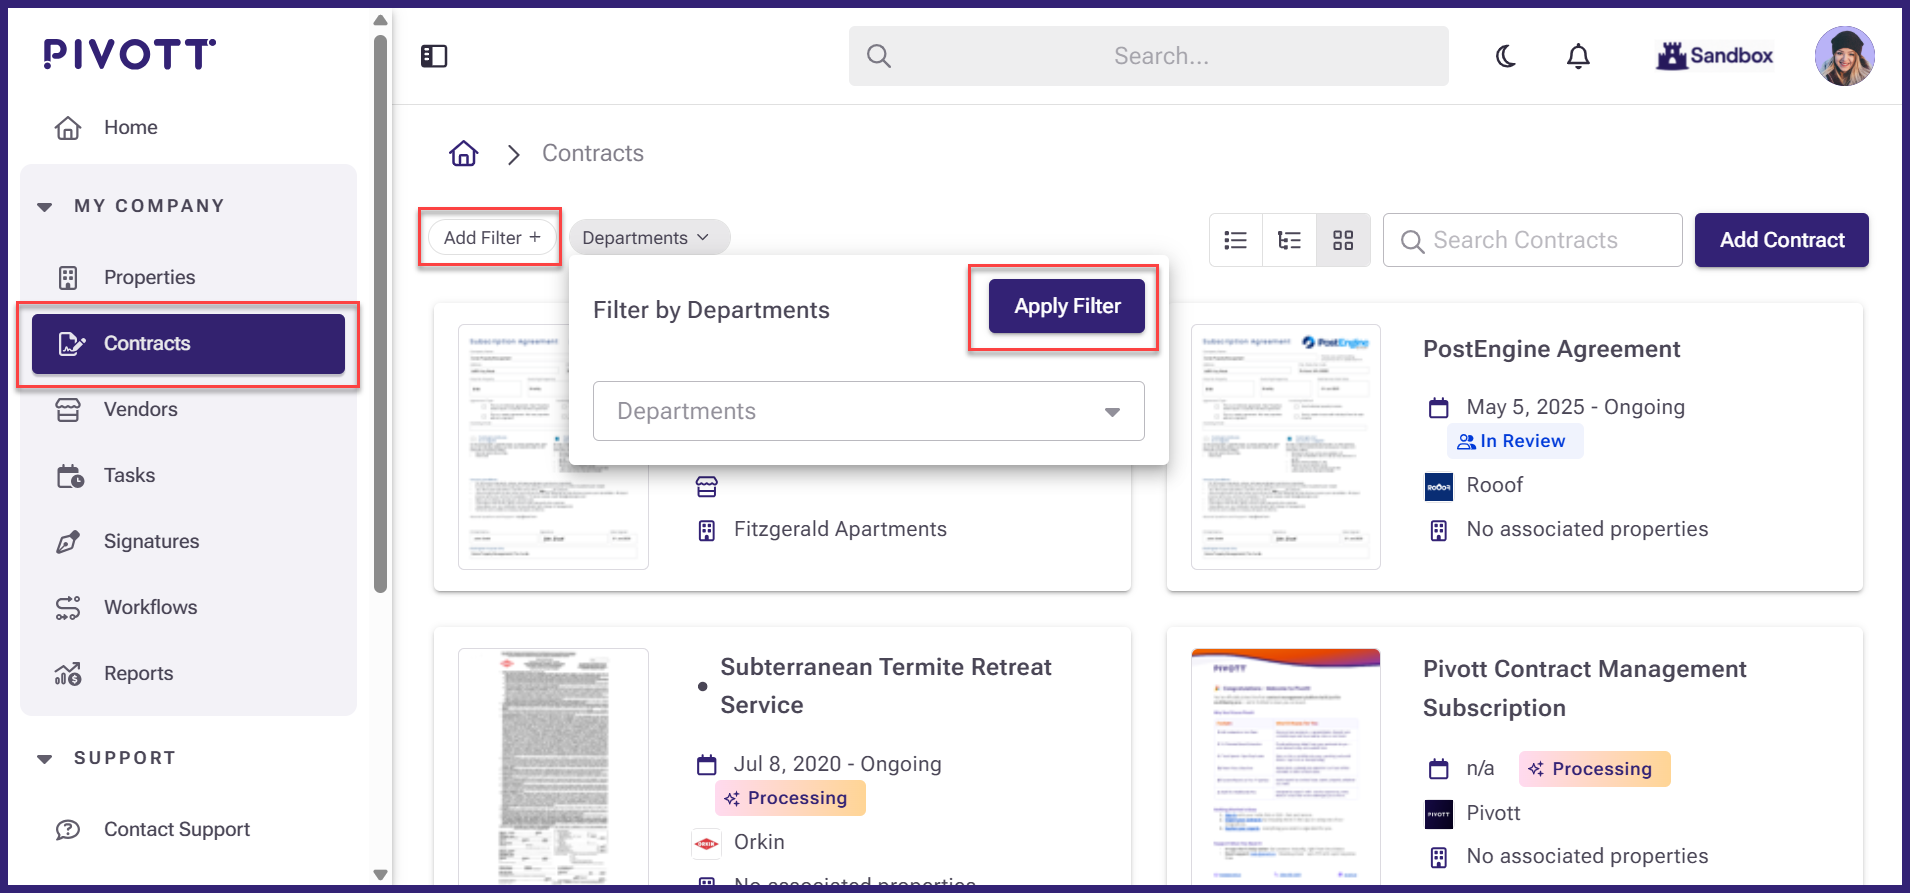Screen dimensions: 1910x893
Task: Open the Departments filter chip
Action: [649, 238]
